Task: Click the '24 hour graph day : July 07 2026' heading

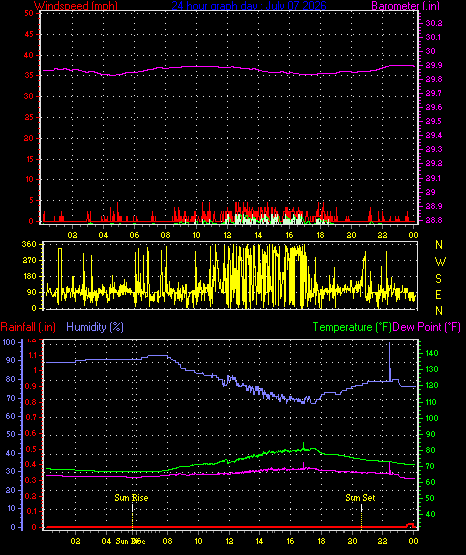Action: click(x=249, y=6)
